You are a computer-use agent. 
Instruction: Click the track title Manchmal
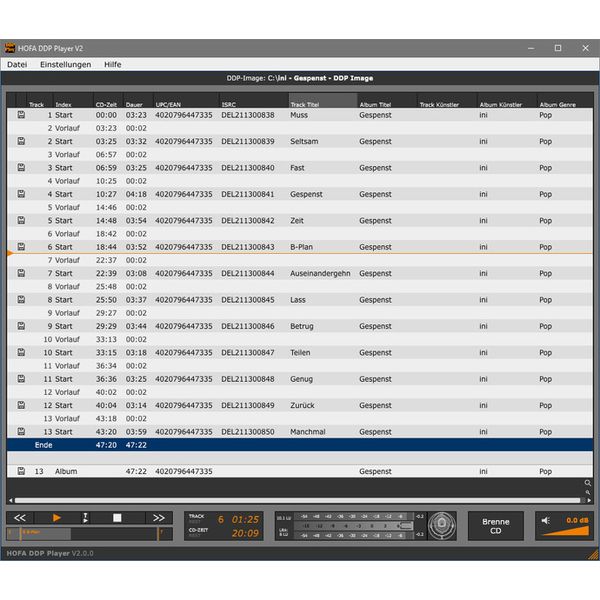coord(308,432)
